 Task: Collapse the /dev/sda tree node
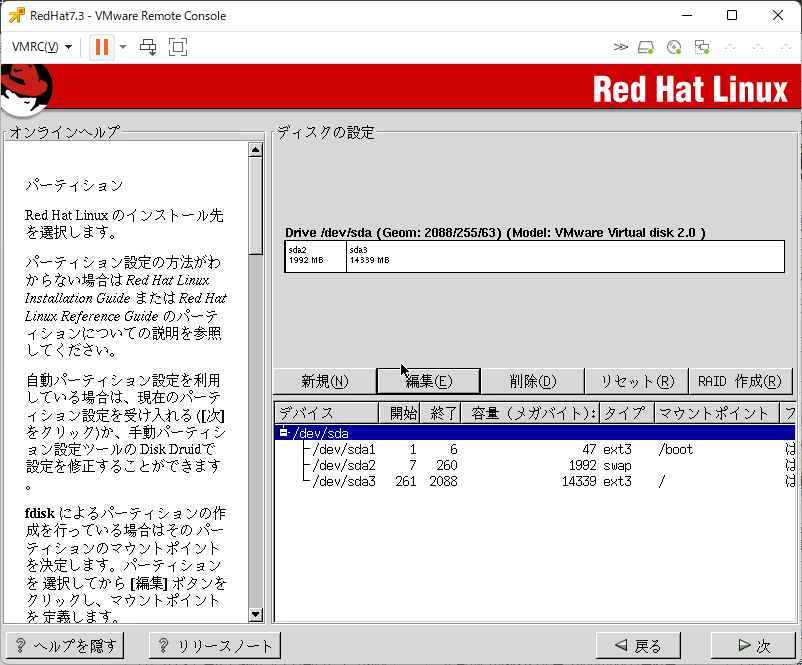(283, 433)
